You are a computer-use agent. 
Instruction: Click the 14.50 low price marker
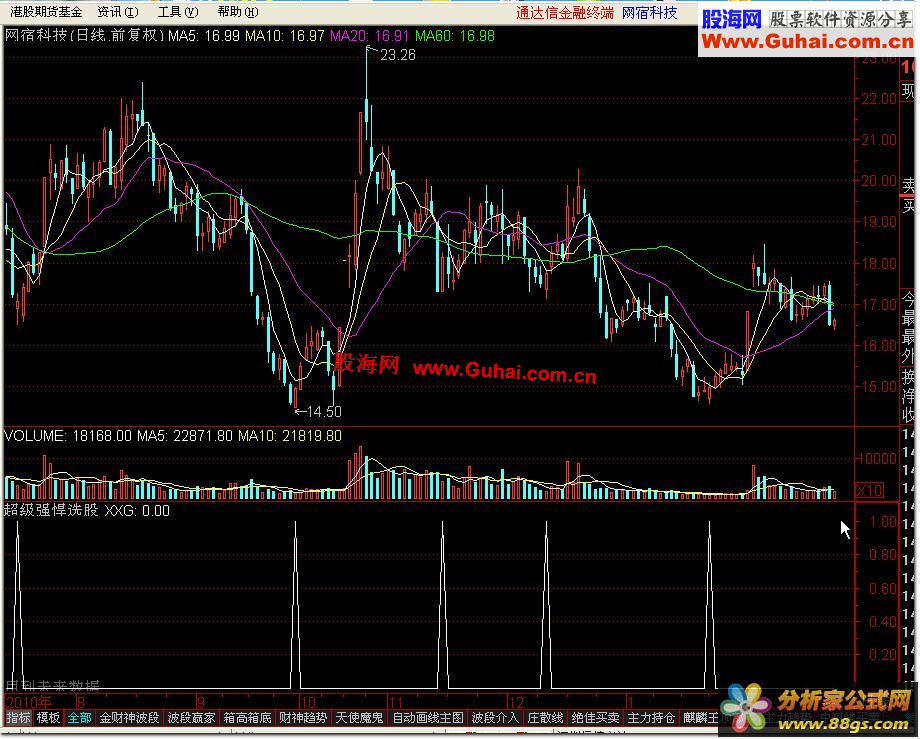pyautogui.click(x=324, y=412)
